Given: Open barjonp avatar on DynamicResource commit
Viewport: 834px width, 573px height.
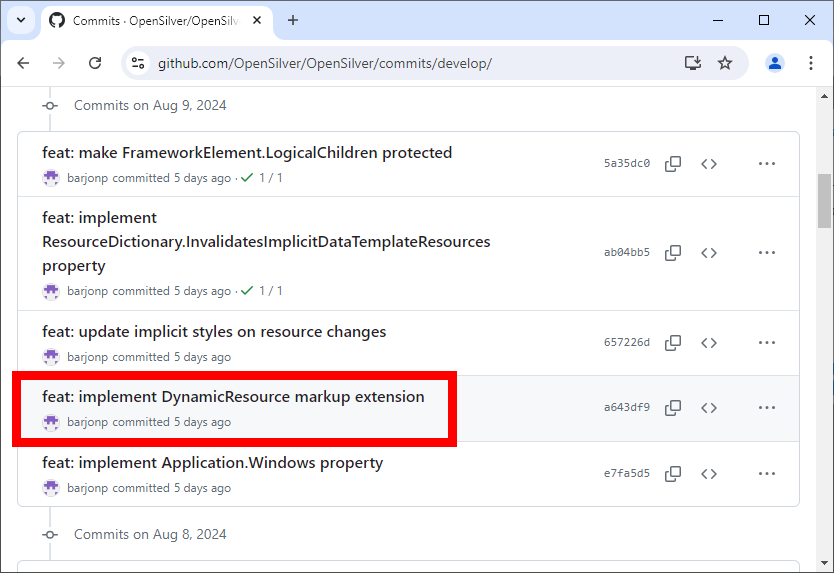Looking at the screenshot, I should pos(51,422).
